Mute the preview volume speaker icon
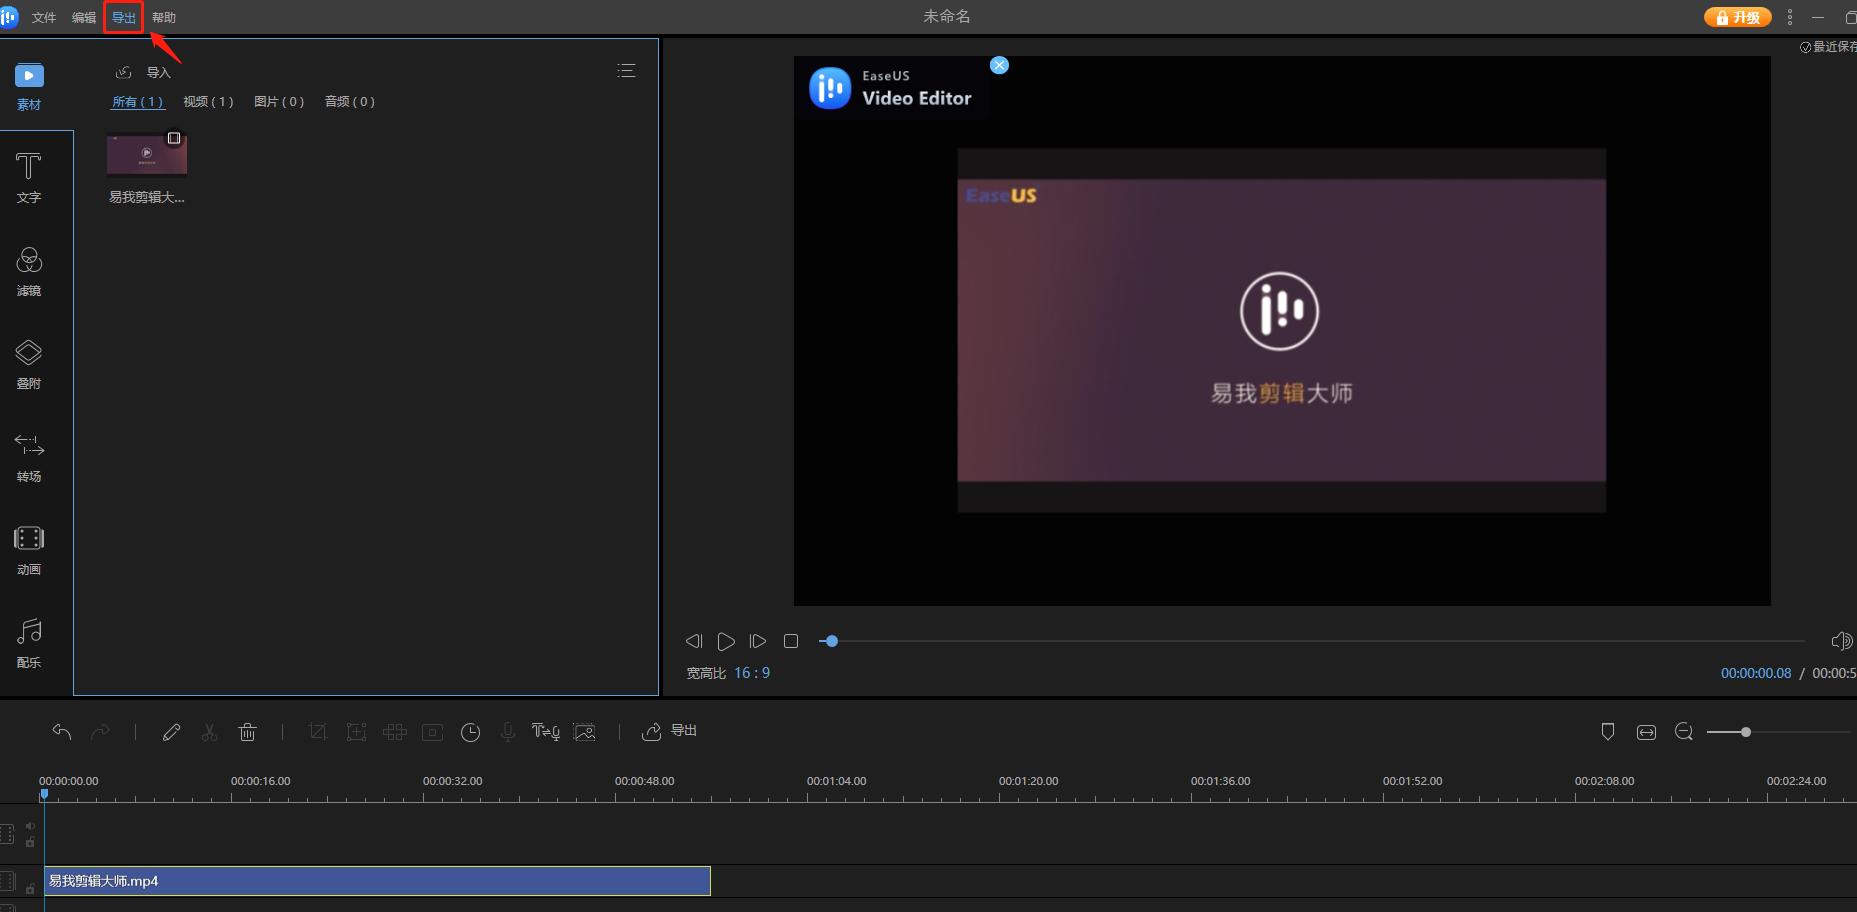Screen dimensions: 1857x912 pos(1840,641)
